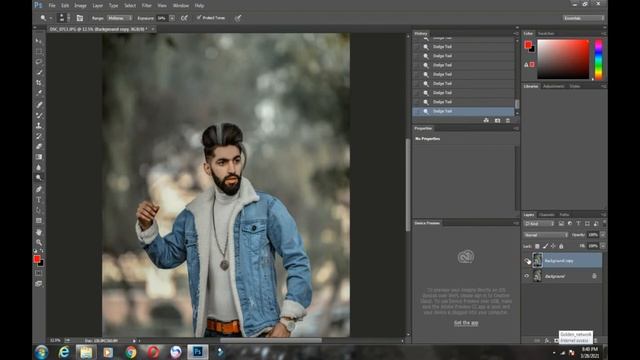The height and width of the screenshot is (360, 640).
Task: Select the Zoom tool
Action: pos(39,242)
